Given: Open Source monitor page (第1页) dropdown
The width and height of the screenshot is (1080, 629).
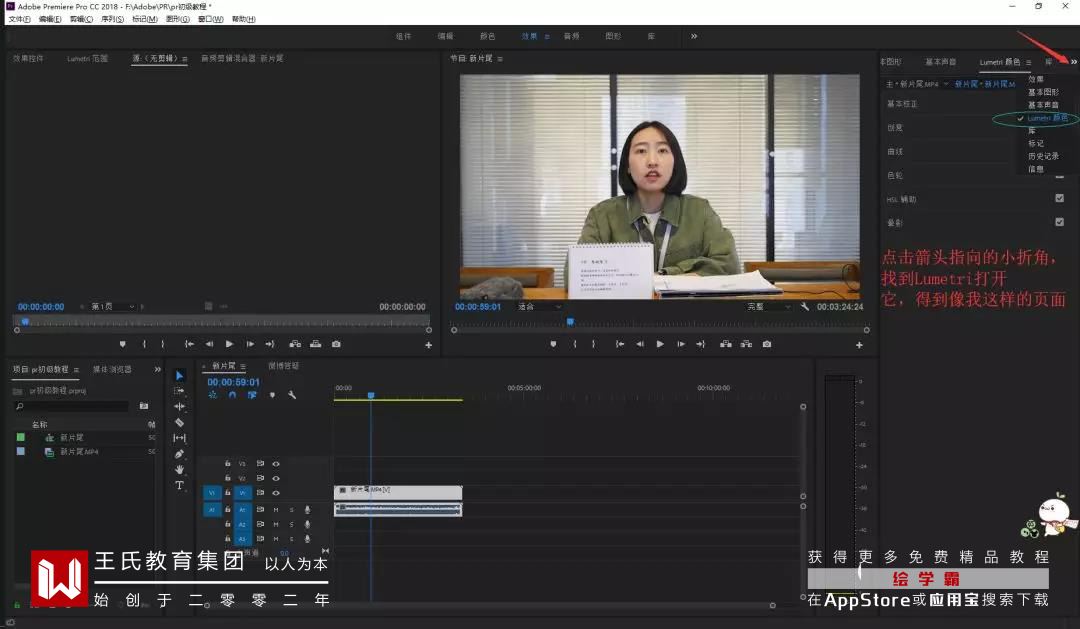Looking at the screenshot, I should click(x=112, y=307).
